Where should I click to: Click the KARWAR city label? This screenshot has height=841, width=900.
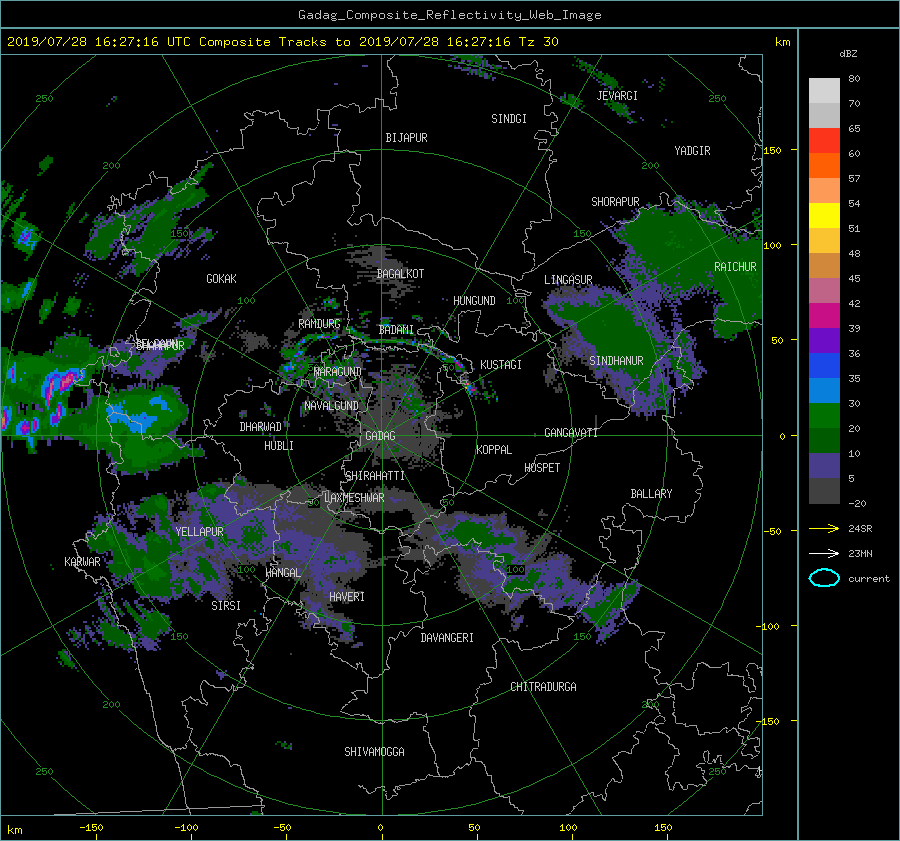[x=82, y=561]
